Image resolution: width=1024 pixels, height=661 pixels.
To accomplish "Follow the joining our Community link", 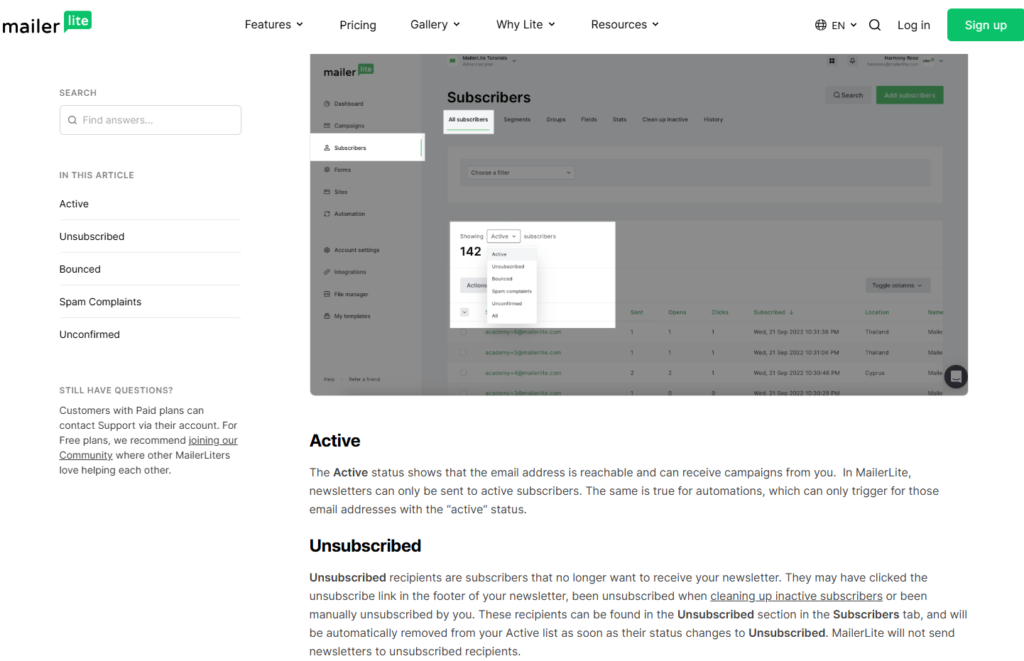I will (x=148, y=447).
